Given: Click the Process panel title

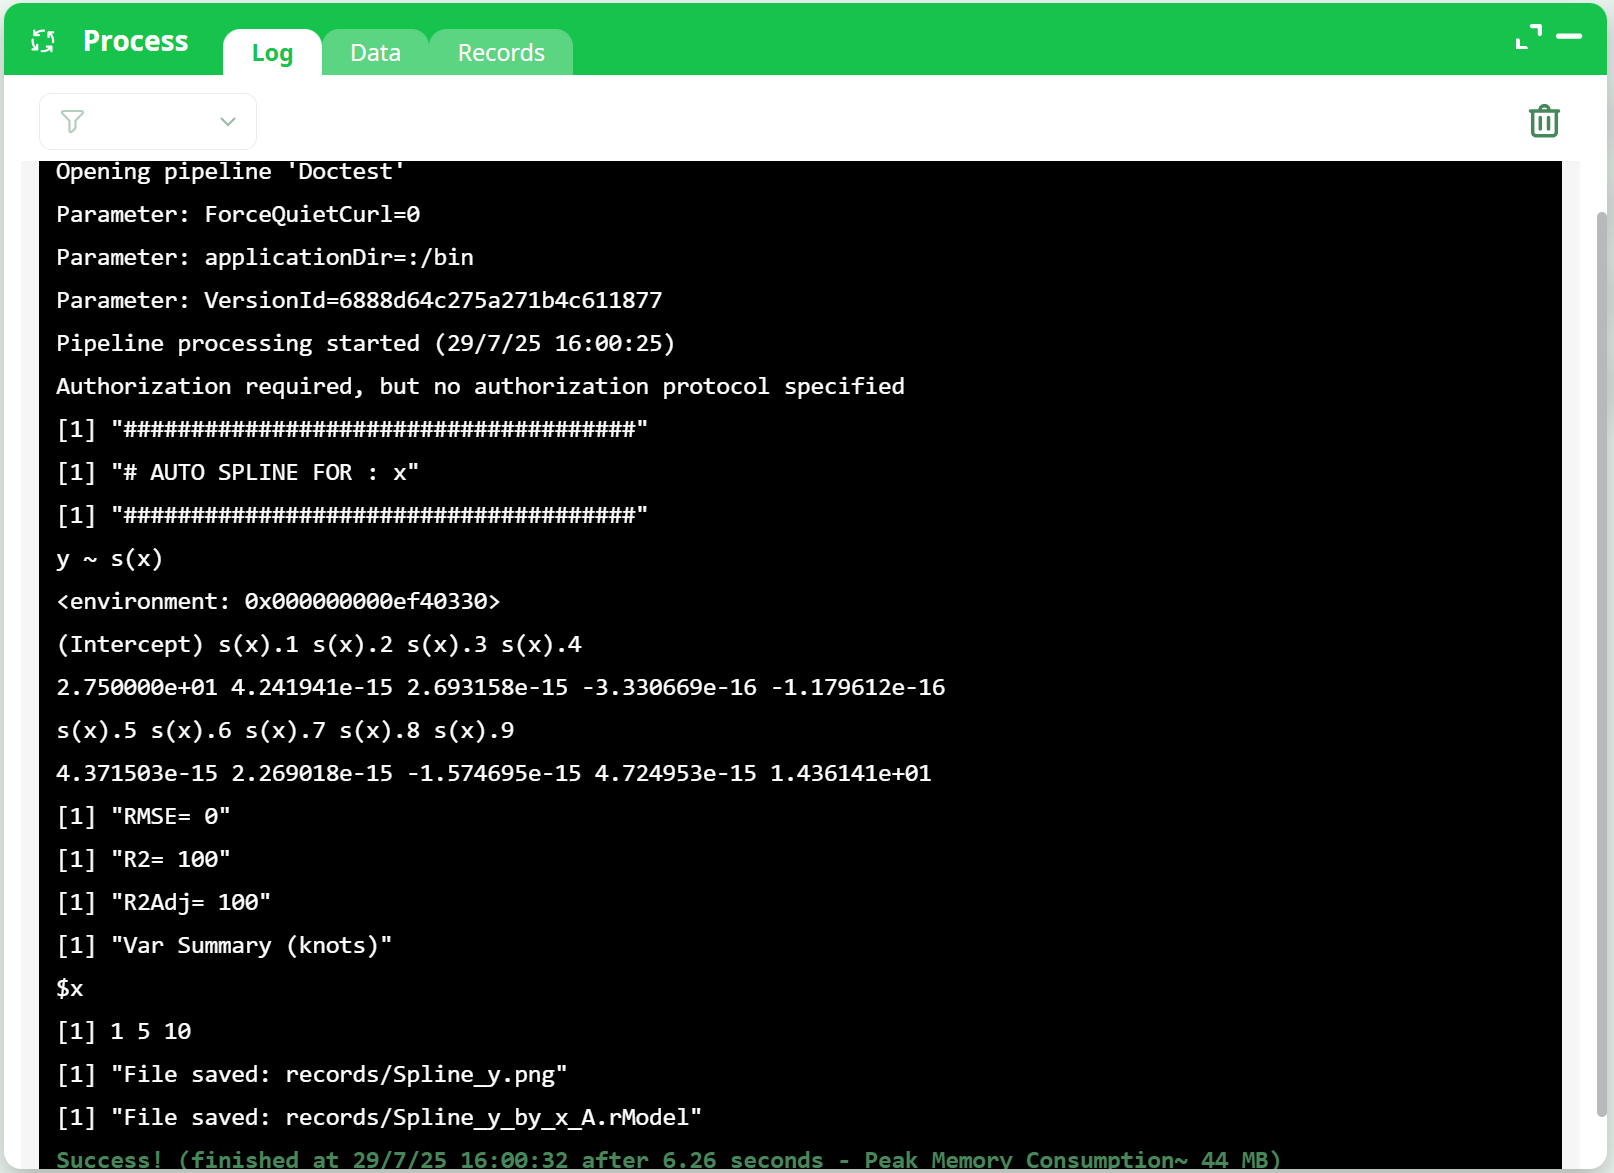Looking at the screenshot, I should pos(135,41).
